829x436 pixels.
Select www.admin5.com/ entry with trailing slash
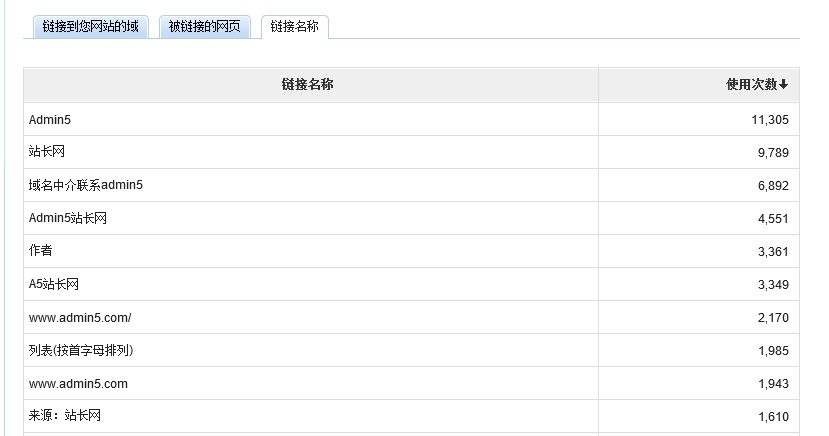point(80,318)
